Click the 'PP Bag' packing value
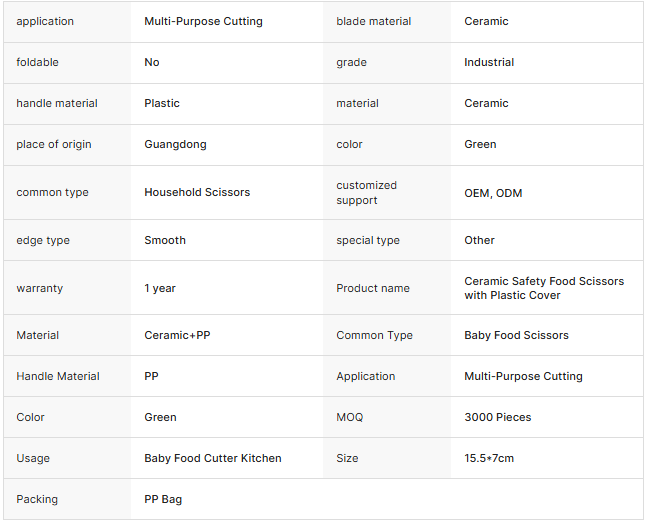646x521 pixels. coord(163,499)
